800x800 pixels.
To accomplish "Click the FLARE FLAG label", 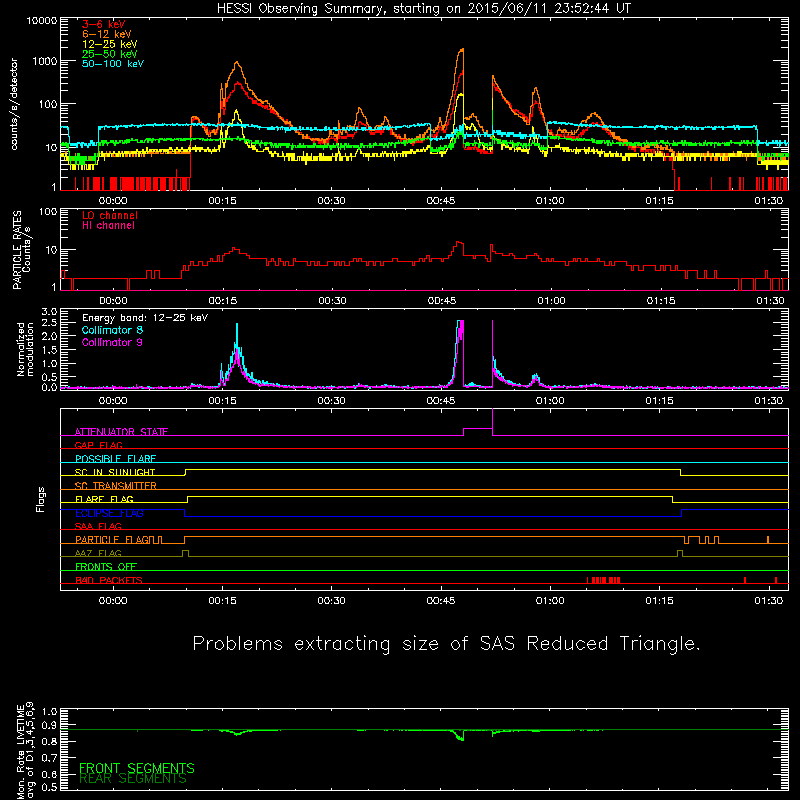I will click(104, 499).
